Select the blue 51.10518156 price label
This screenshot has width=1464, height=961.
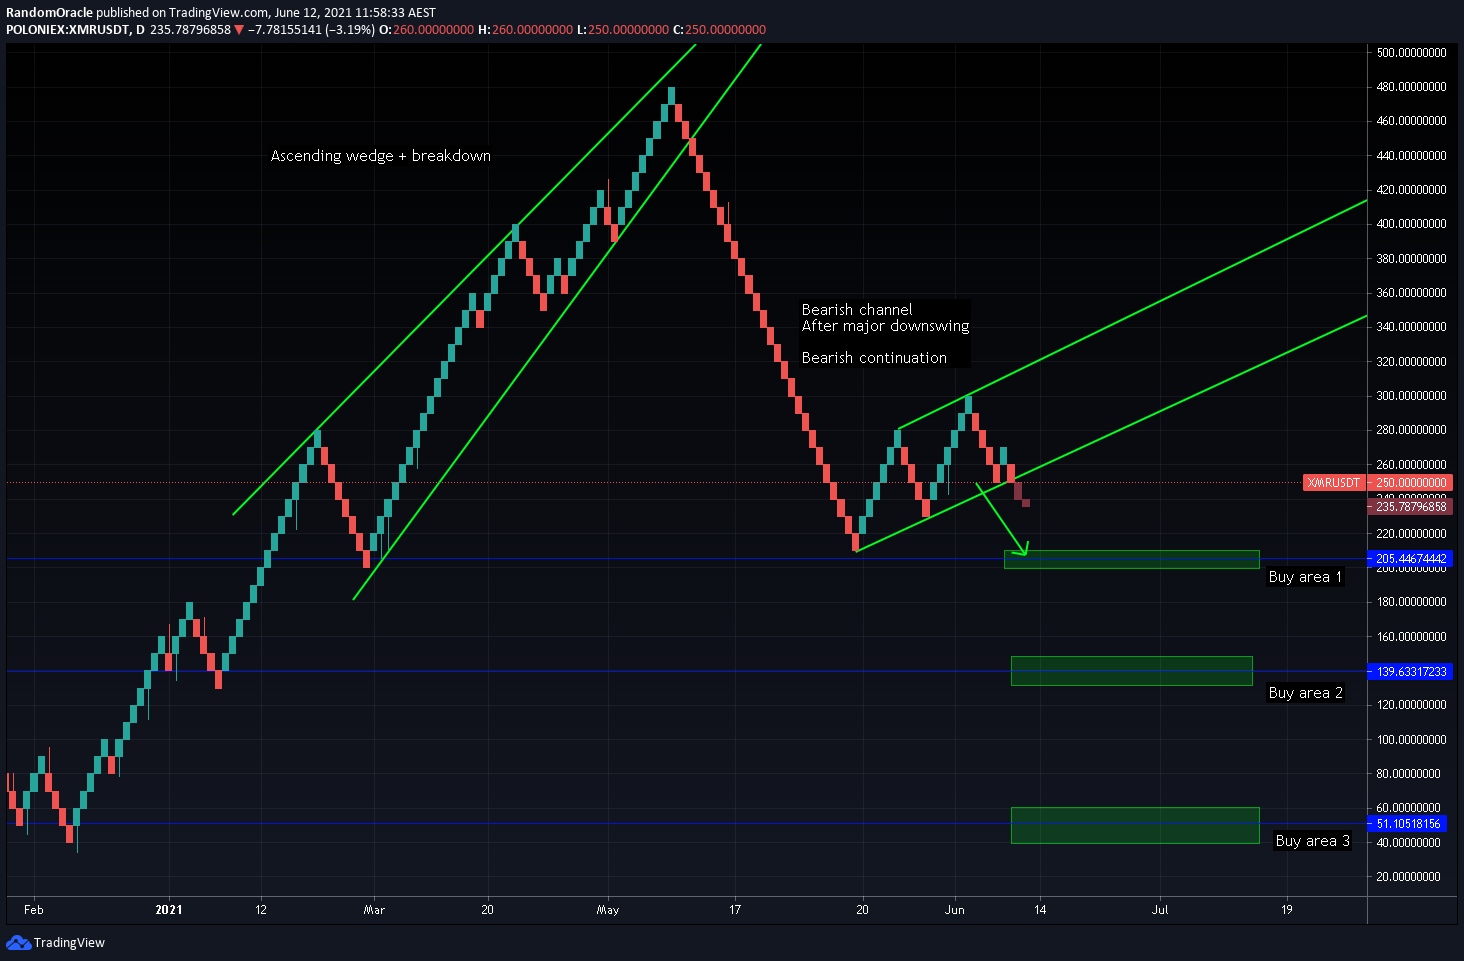(1407, 824)
